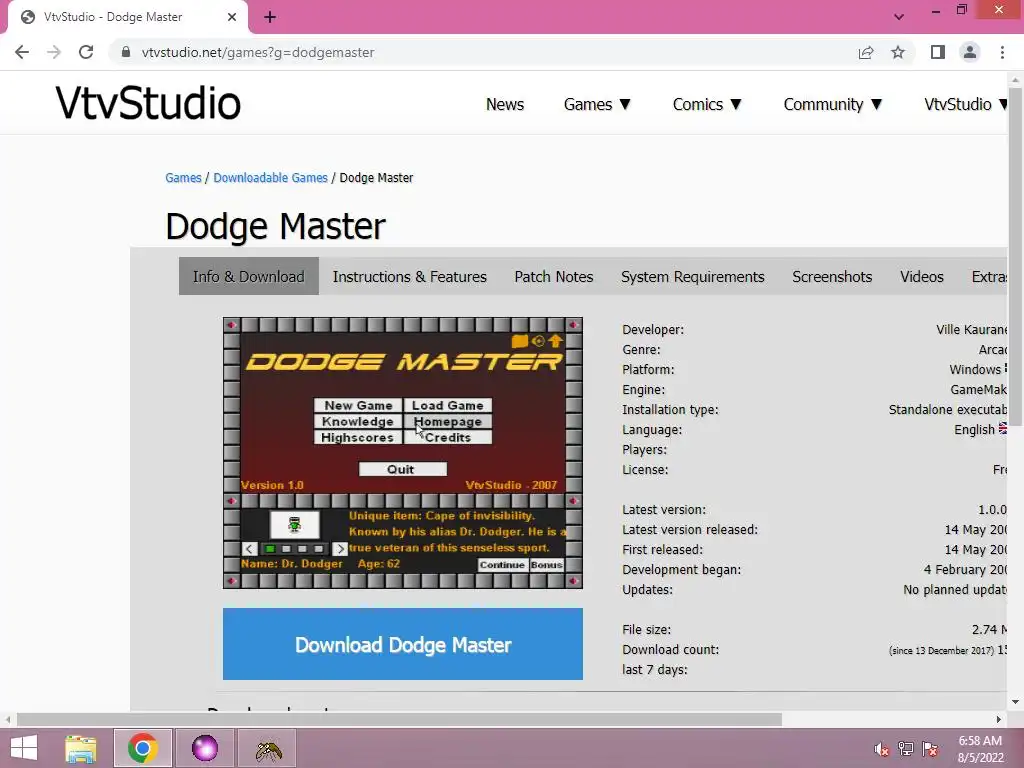
Task: Switch to the Patch Notes tab
Action: (x=554, y=276)
